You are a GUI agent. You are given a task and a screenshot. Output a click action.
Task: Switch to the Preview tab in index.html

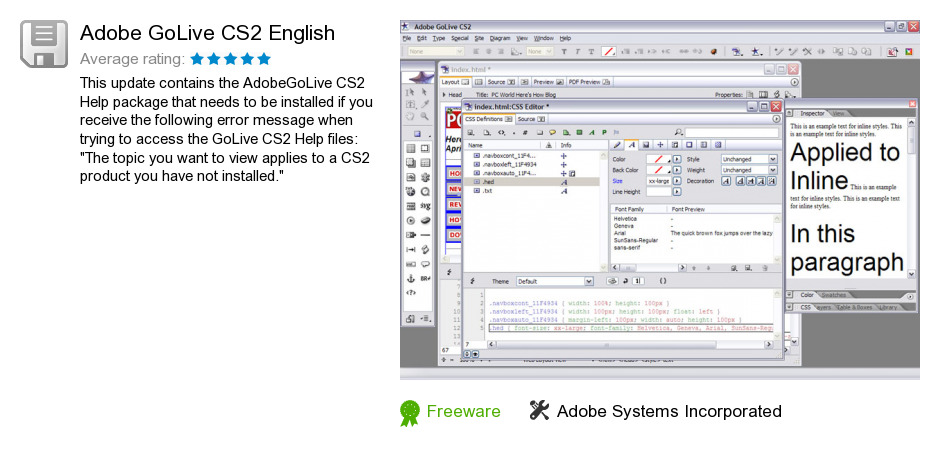548,82
